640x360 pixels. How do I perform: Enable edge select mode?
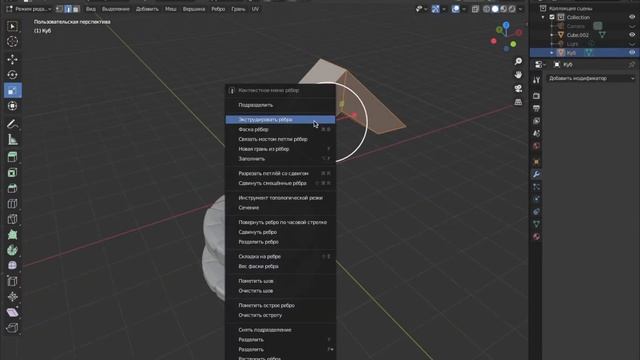[68, 9]
